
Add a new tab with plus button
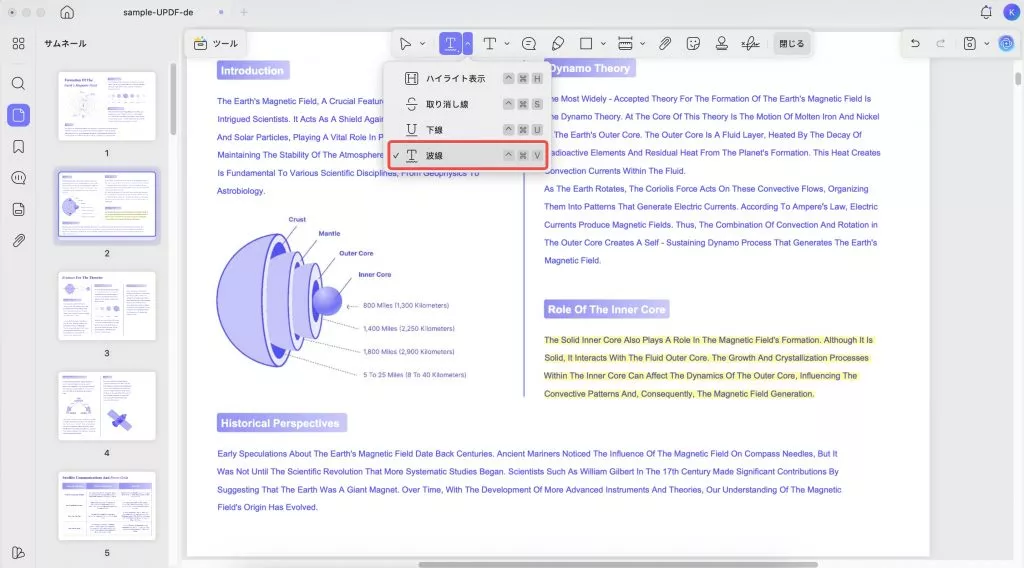(244, 12)
